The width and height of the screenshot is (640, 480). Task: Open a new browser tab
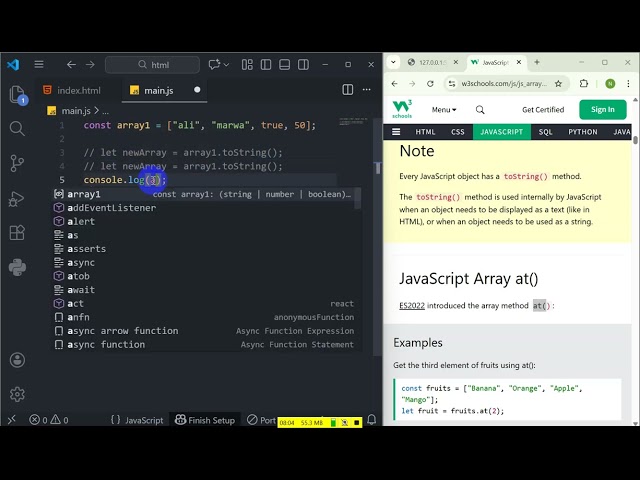click(537, 62)
